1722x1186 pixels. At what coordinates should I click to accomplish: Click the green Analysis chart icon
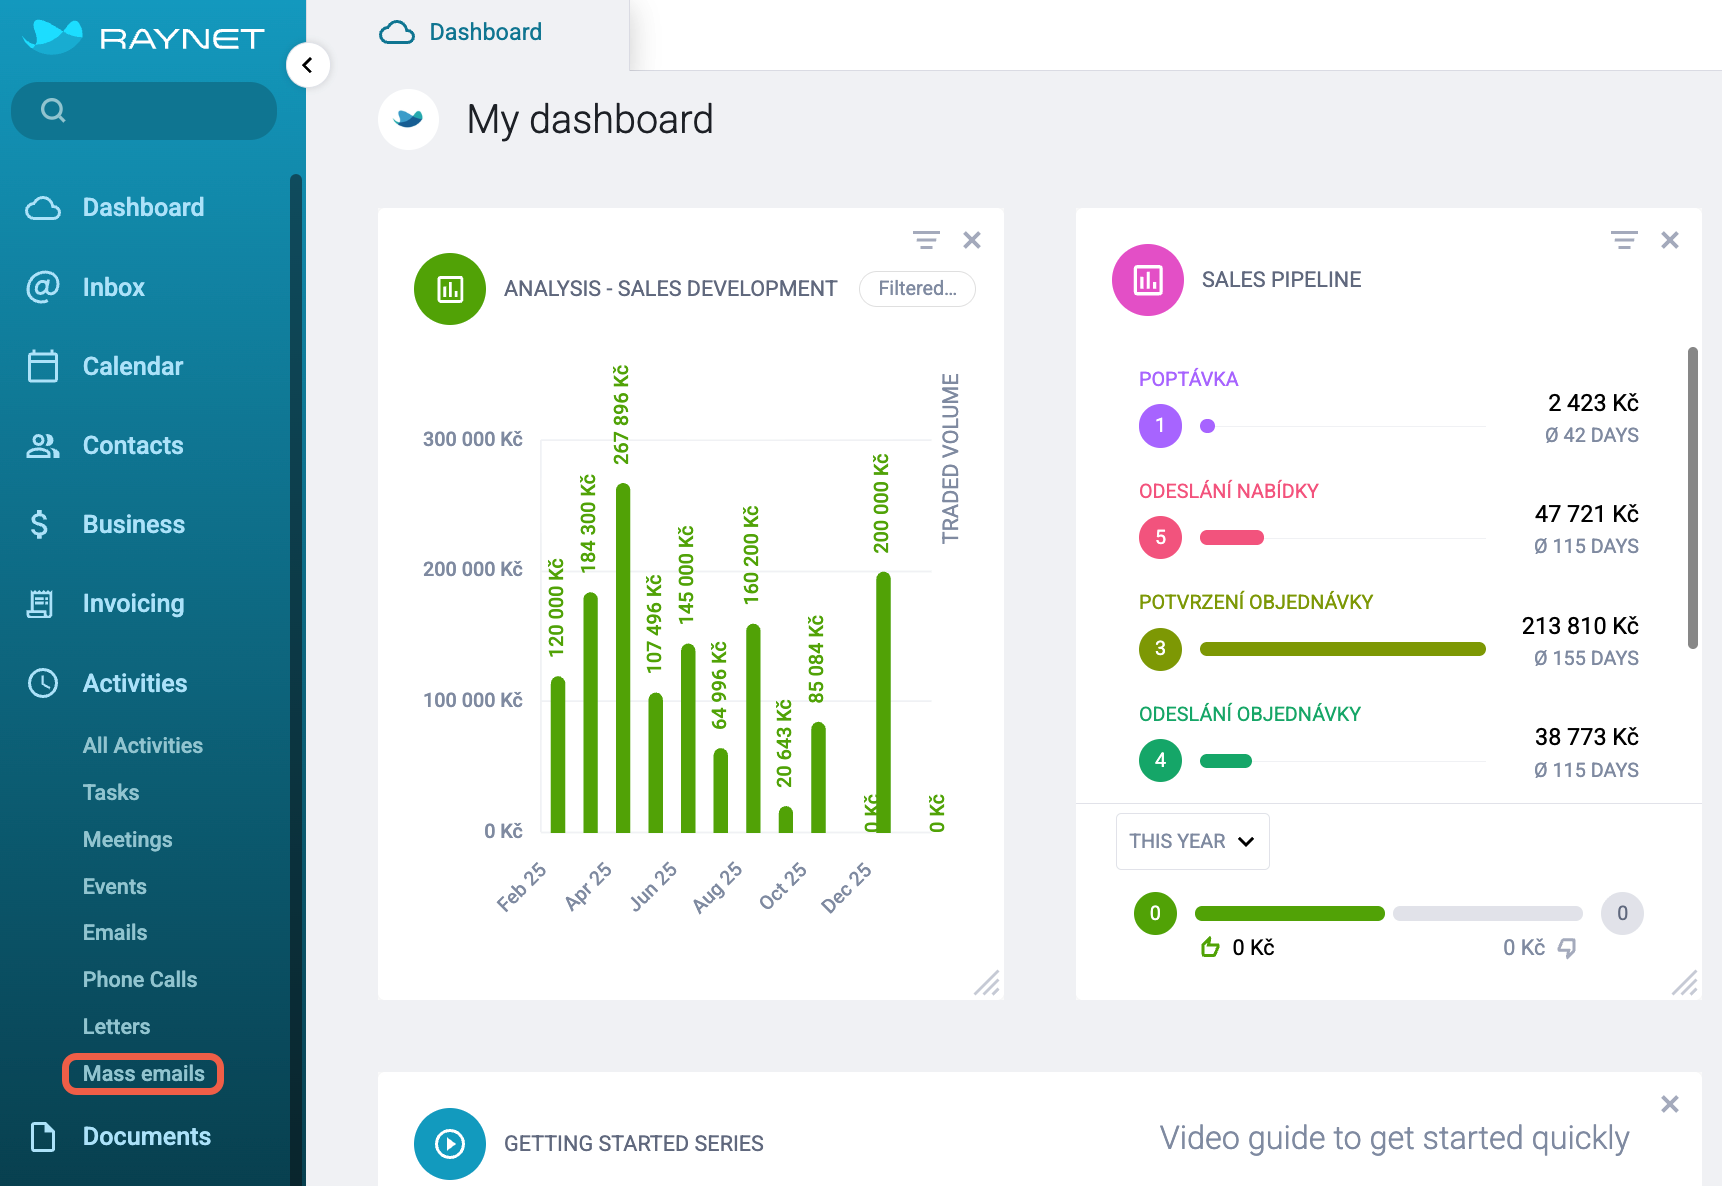pos(450,289)
